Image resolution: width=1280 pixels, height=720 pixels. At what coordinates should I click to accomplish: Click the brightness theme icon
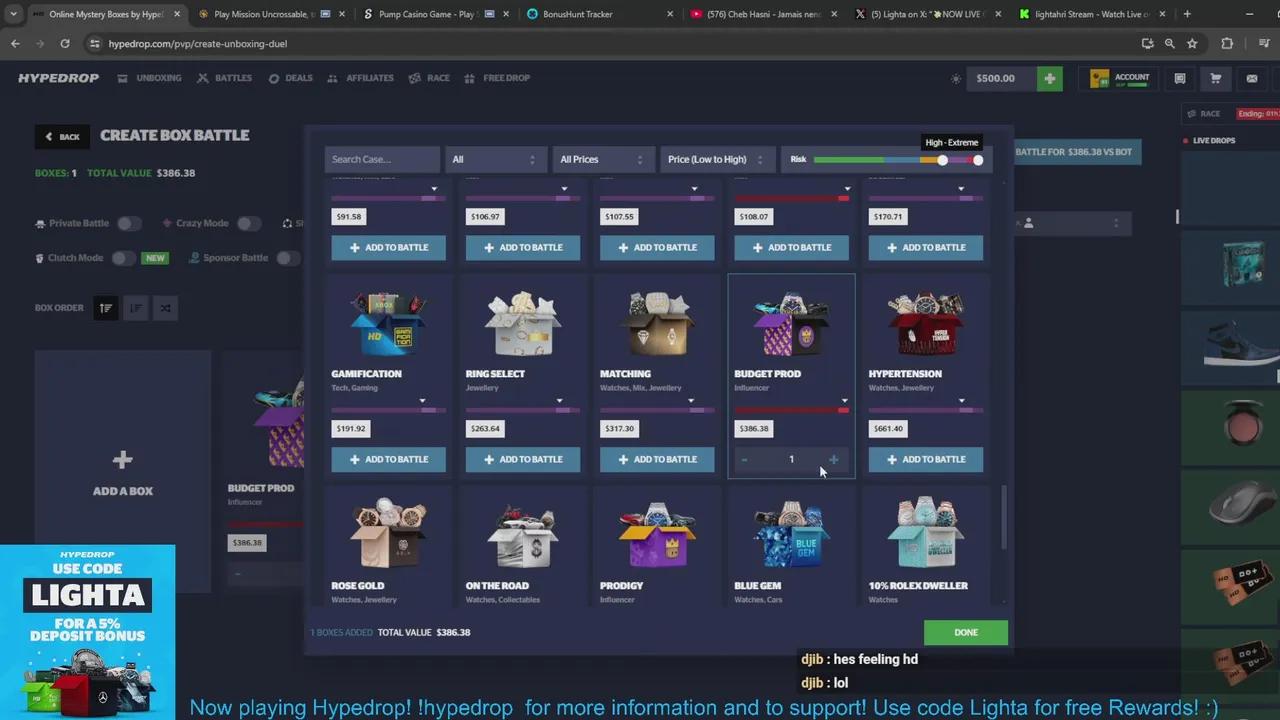(x=956, y=78)
